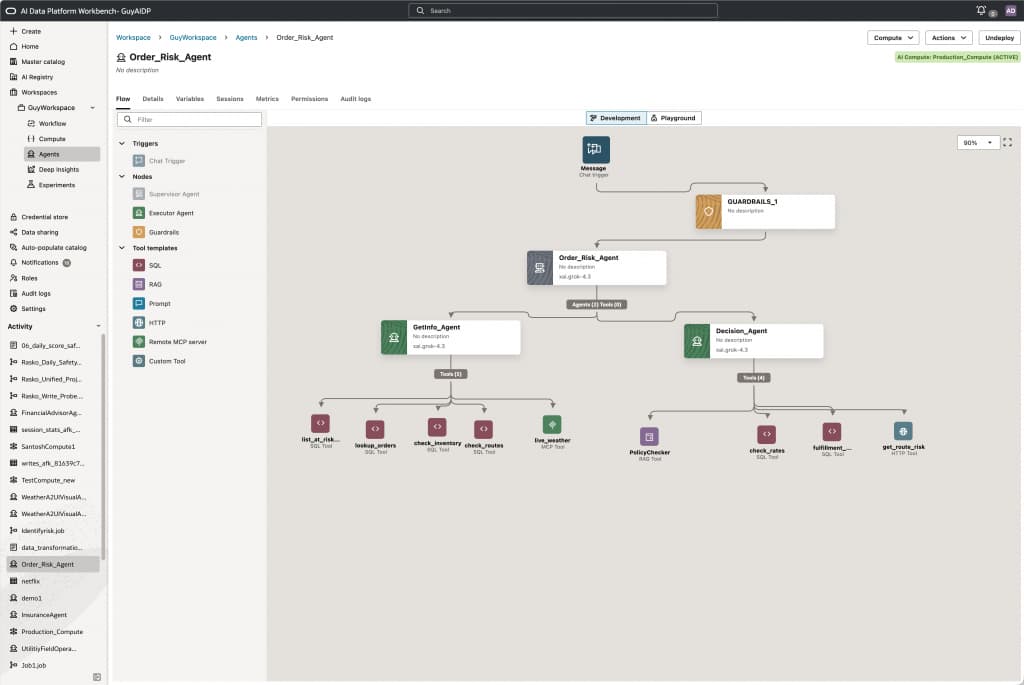Click the Create button in sidebar
Screen dimensions: 1024x685
[25, 31]
